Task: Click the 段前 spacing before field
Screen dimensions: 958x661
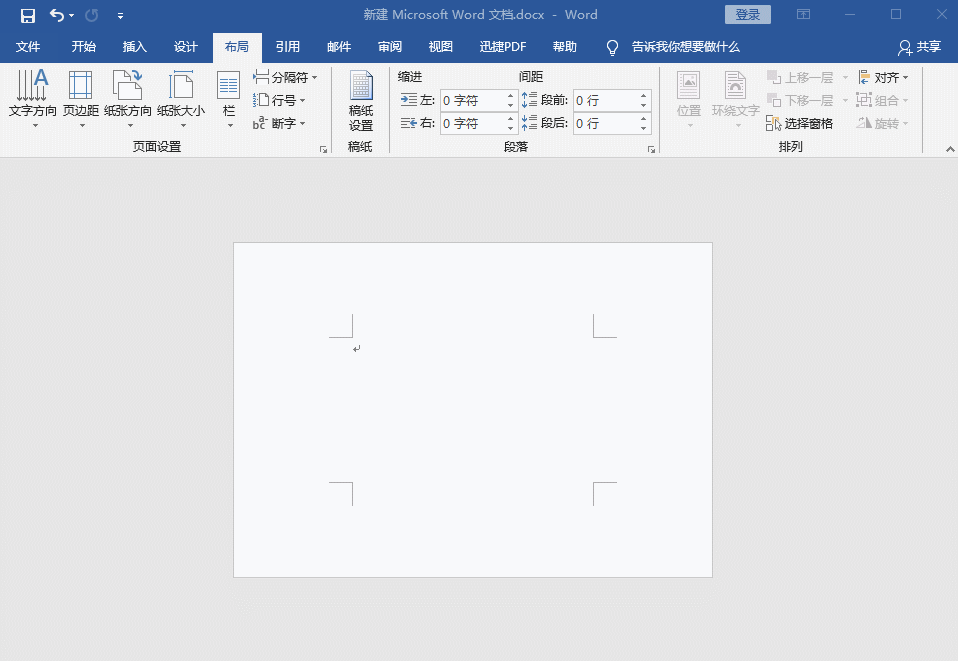Action: point(605,101)
